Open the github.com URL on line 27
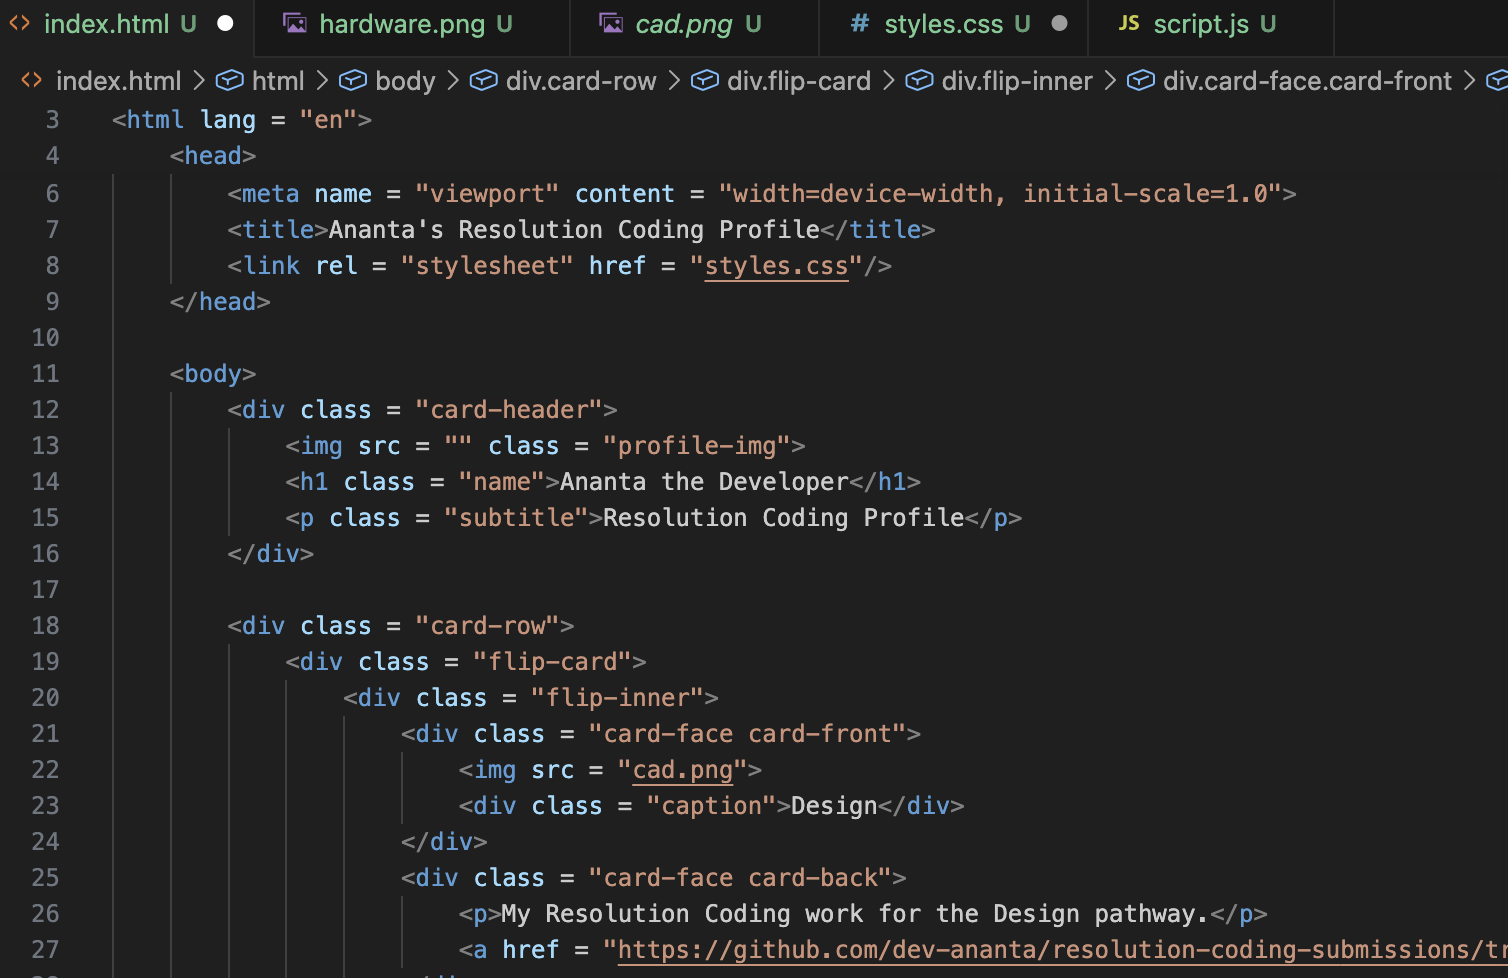The height and width of the screenshot is (978, 1508). [1062, 950]
